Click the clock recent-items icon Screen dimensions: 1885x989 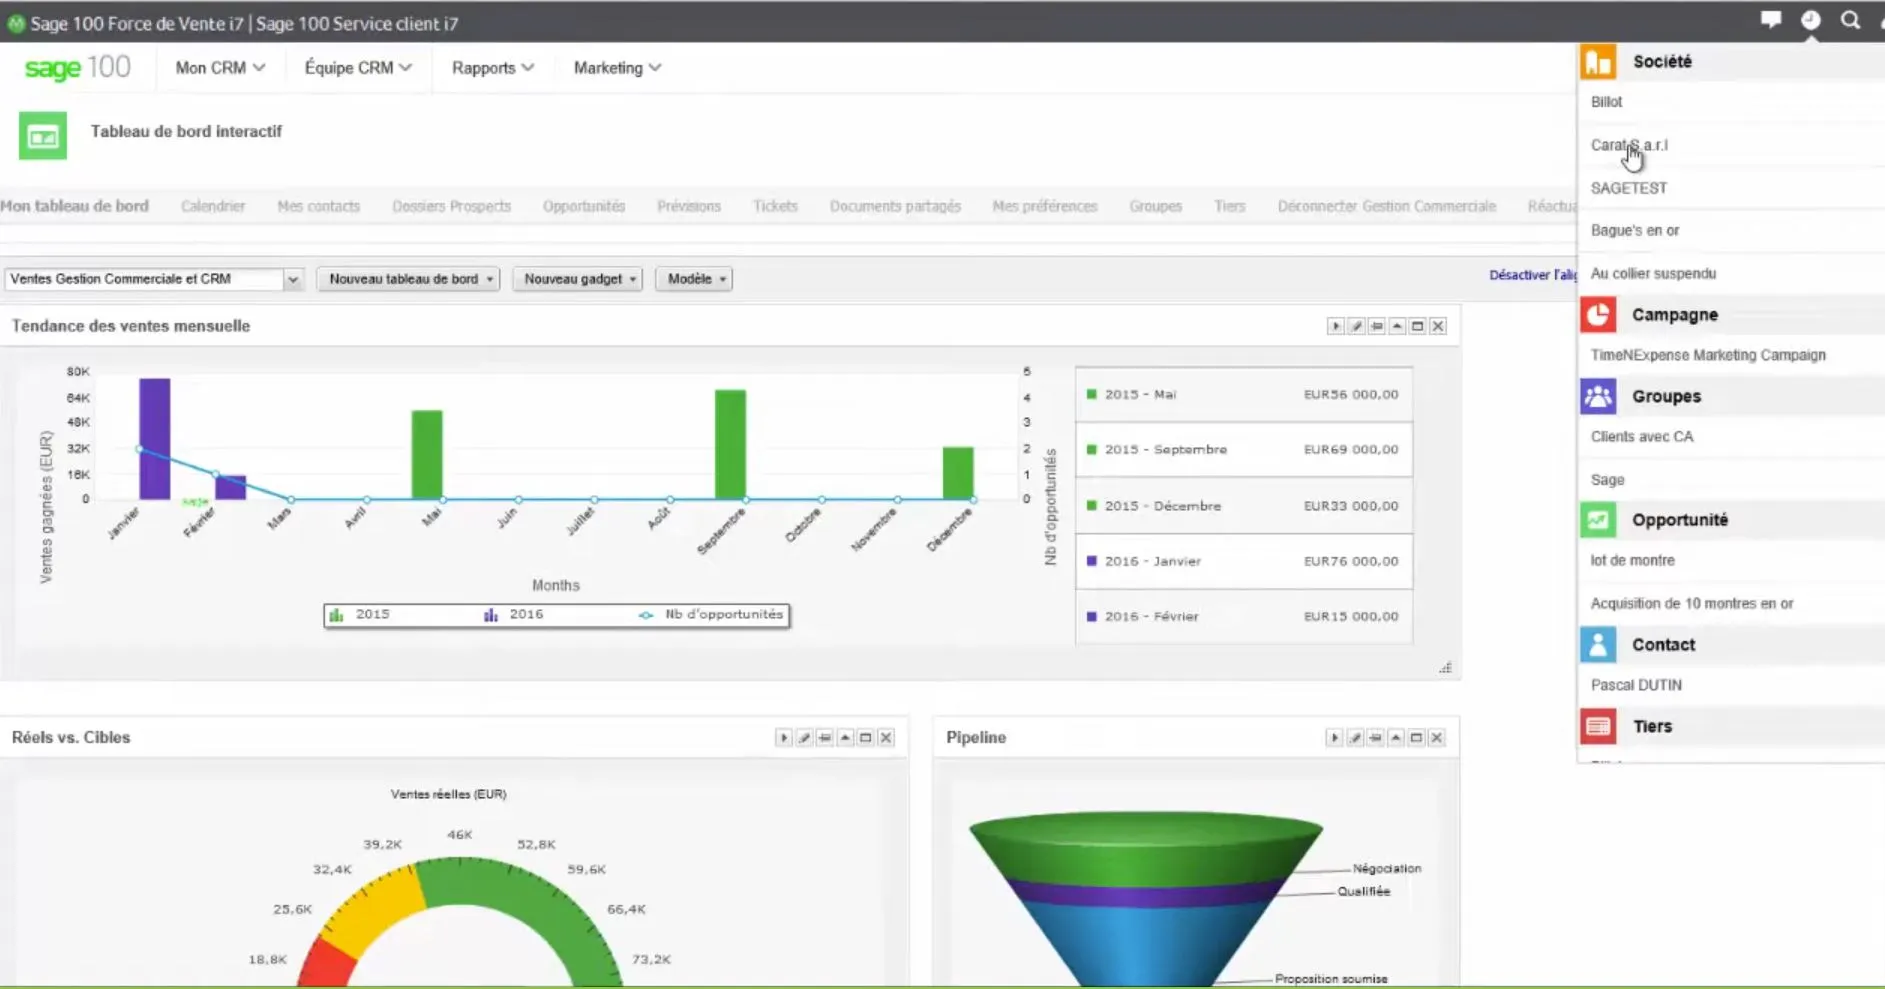tap(1811, 20)
